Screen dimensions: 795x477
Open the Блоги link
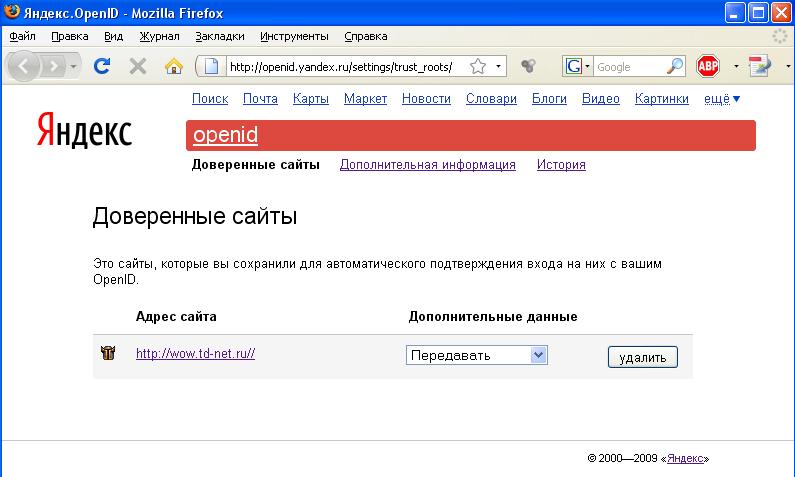point(549,98)
